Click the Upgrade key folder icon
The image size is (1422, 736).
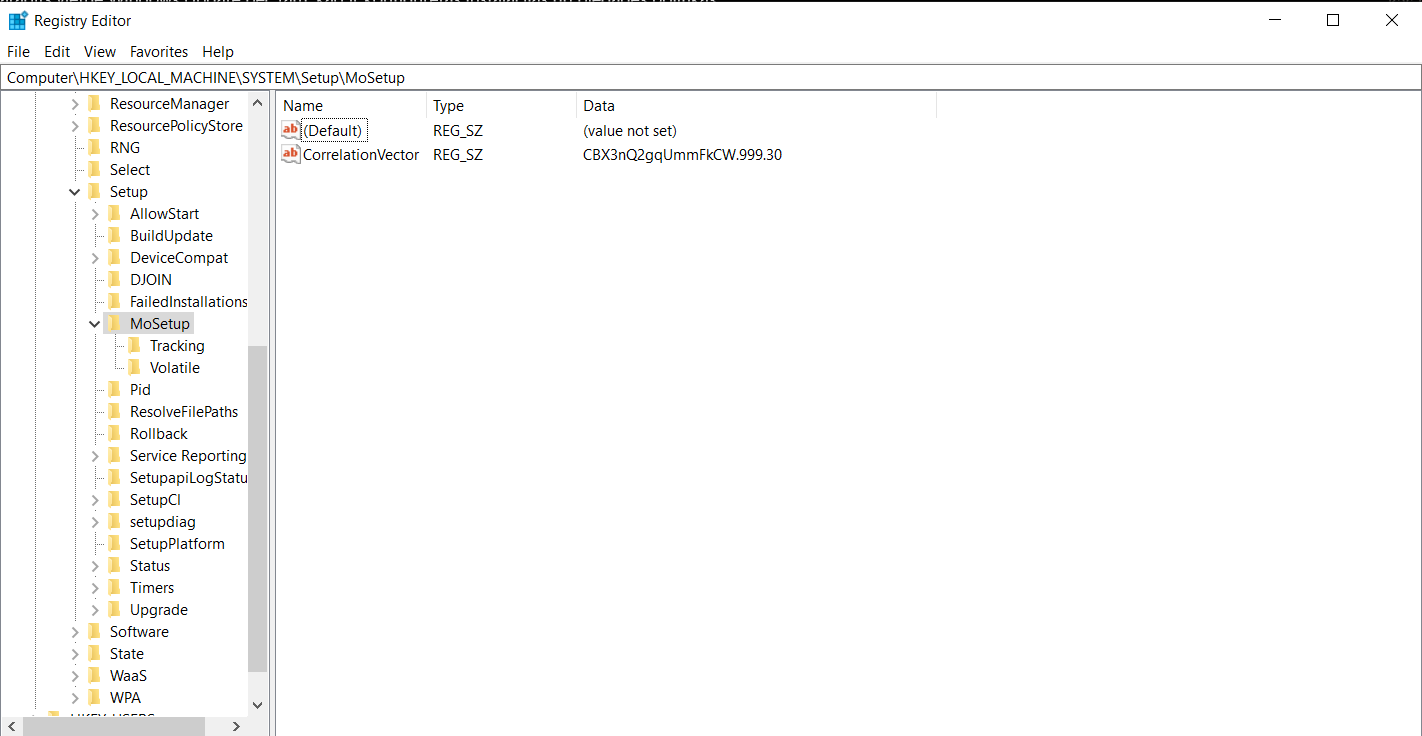113,609
